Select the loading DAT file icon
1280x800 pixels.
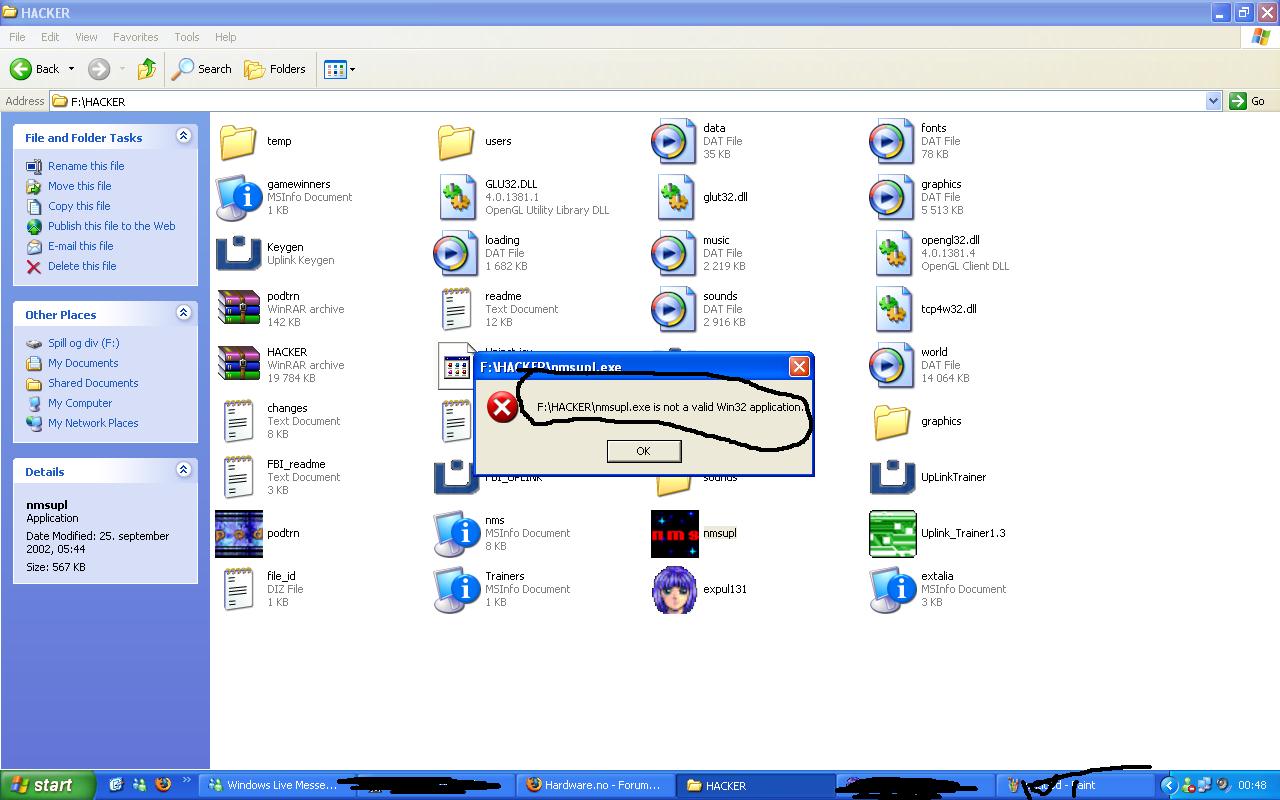[456, 253]
